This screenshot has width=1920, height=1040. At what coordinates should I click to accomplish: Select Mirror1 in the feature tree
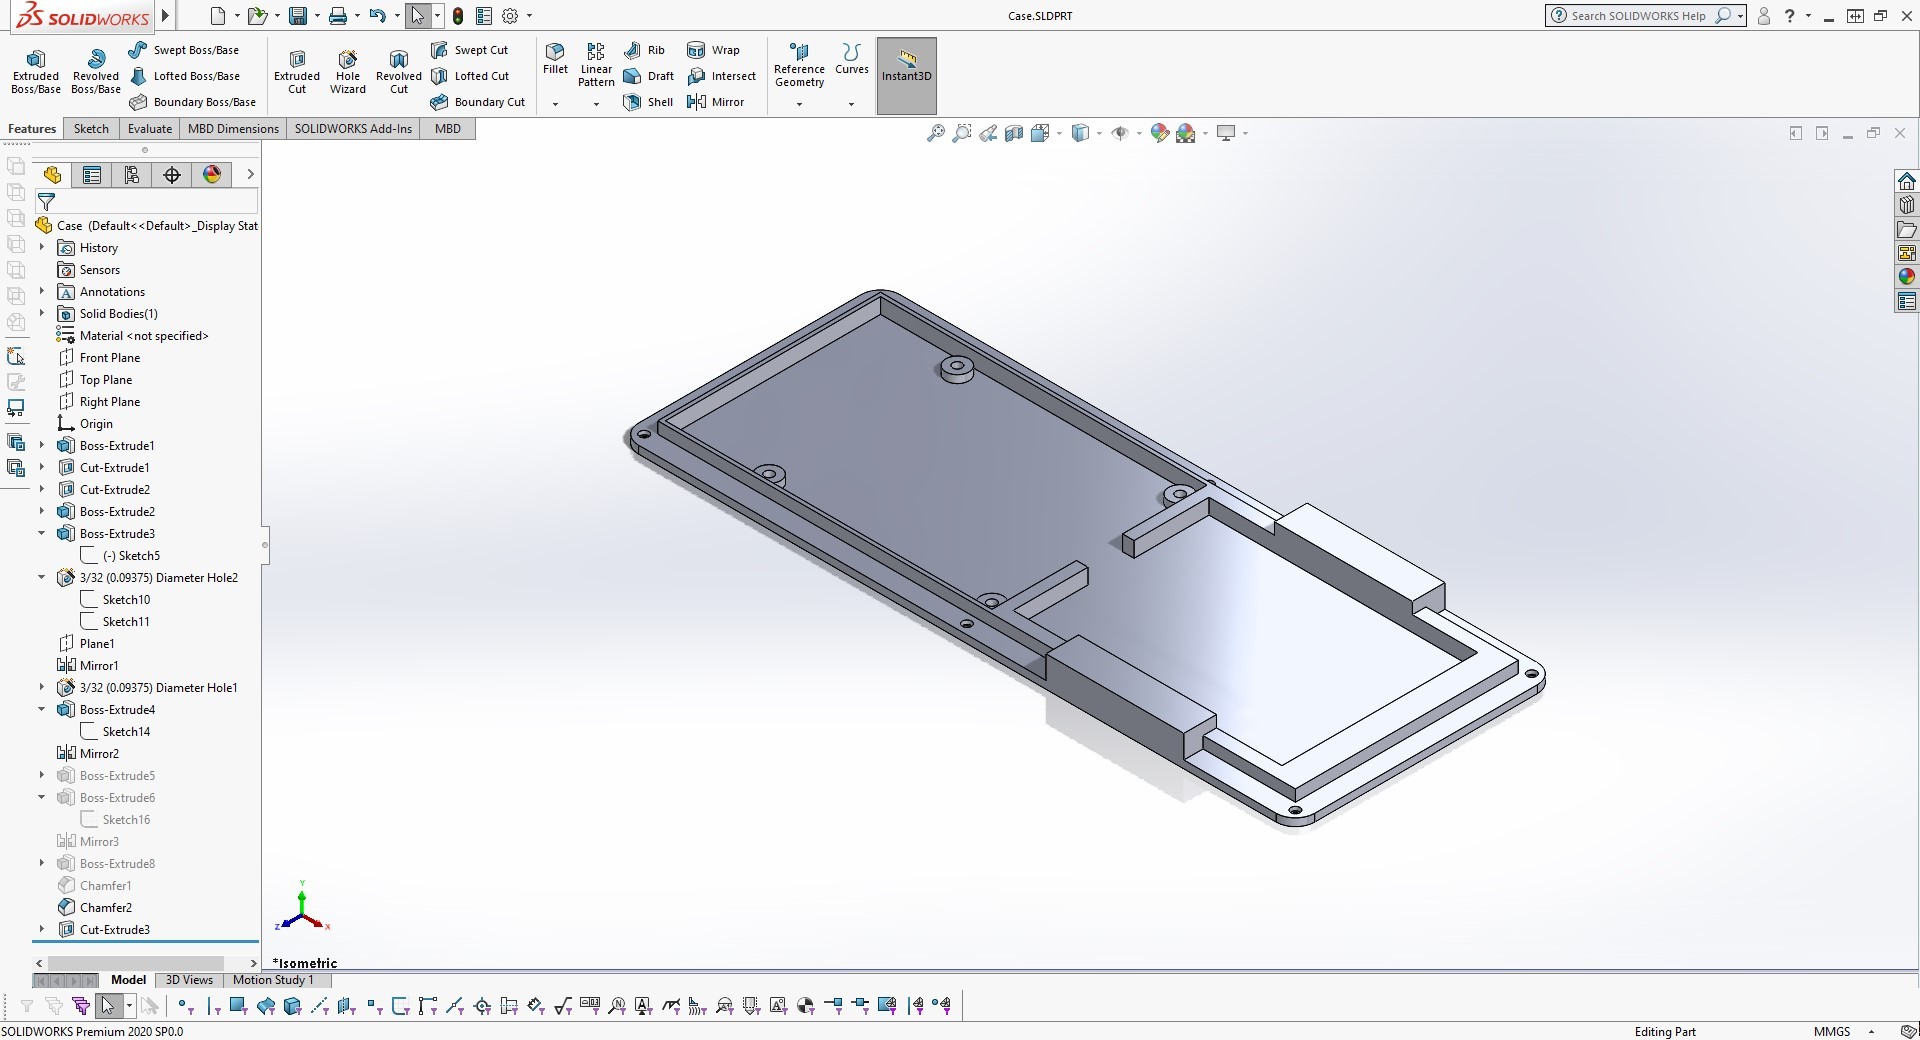[88, 666]
